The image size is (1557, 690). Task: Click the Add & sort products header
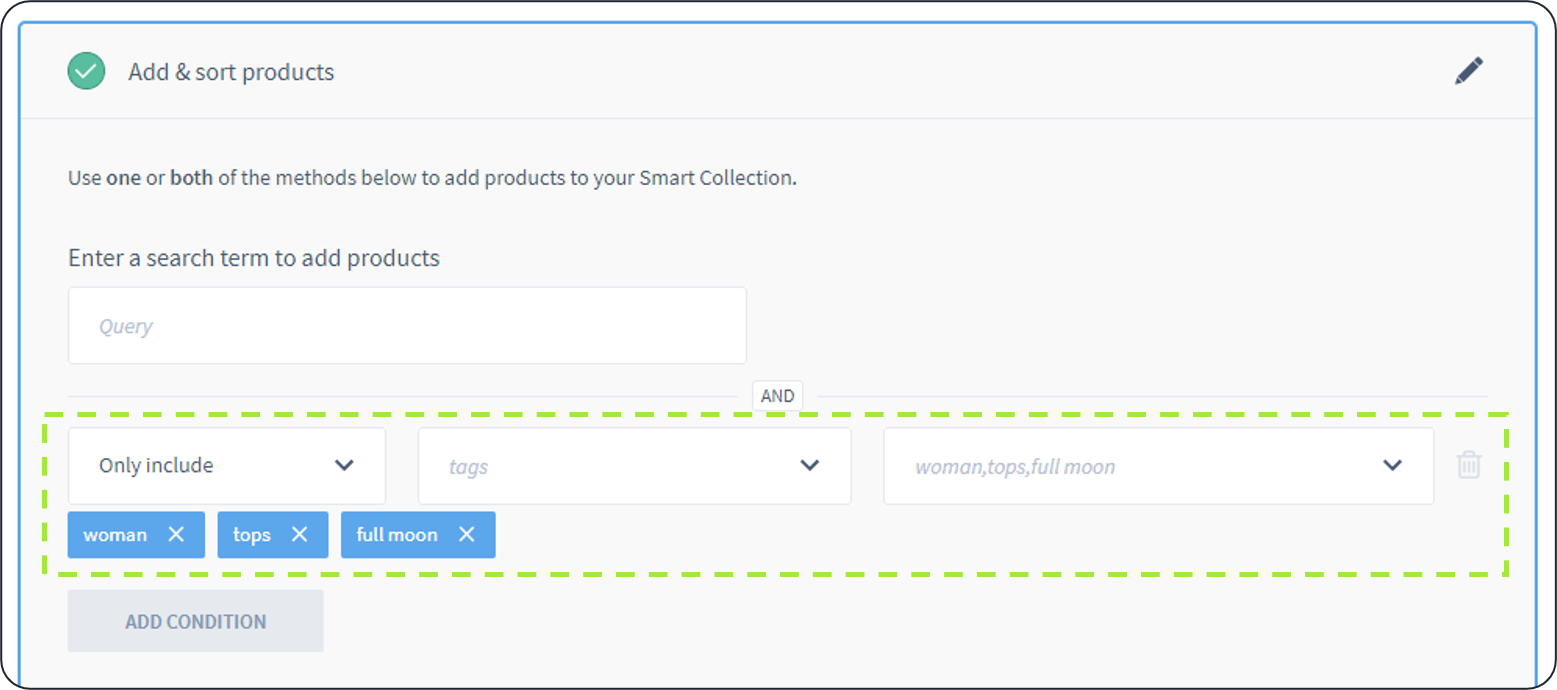[231, 71]
